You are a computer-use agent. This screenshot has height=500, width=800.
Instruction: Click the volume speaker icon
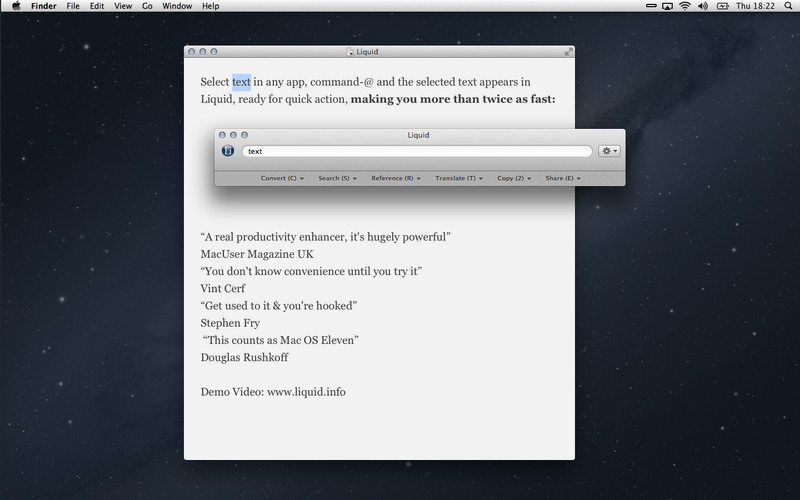(x=703, y=6)
